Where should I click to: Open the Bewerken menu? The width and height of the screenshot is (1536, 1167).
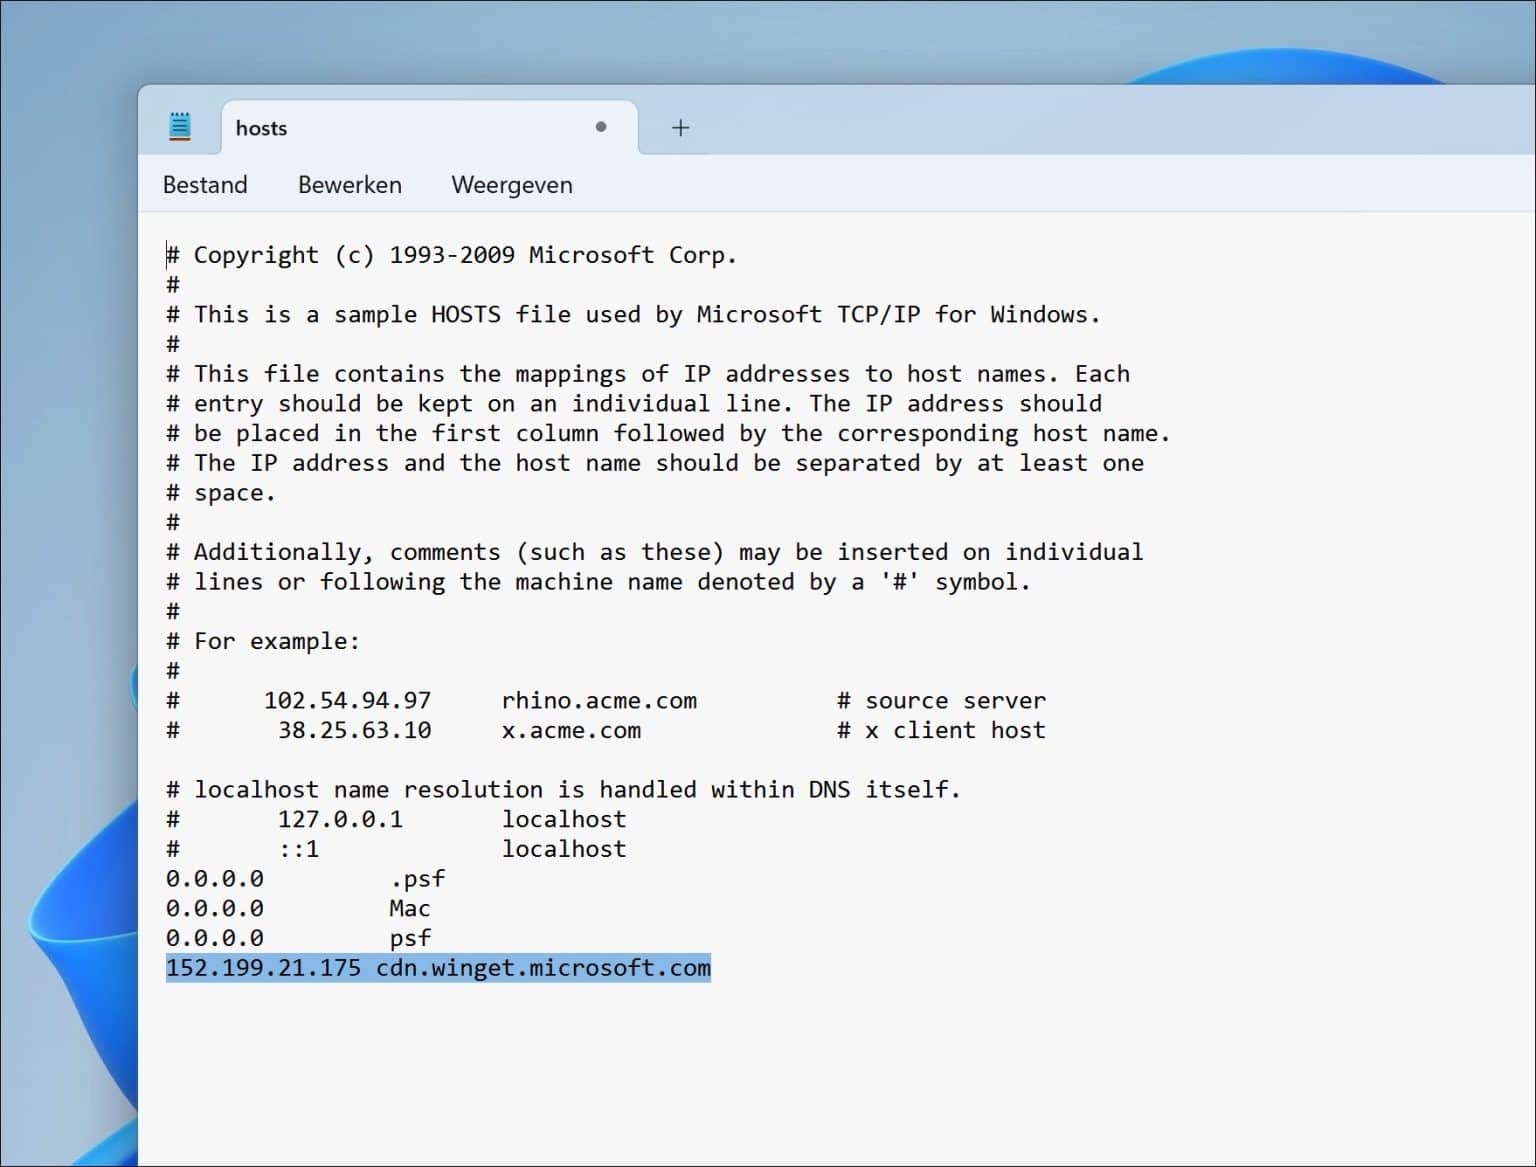point(349,185)
